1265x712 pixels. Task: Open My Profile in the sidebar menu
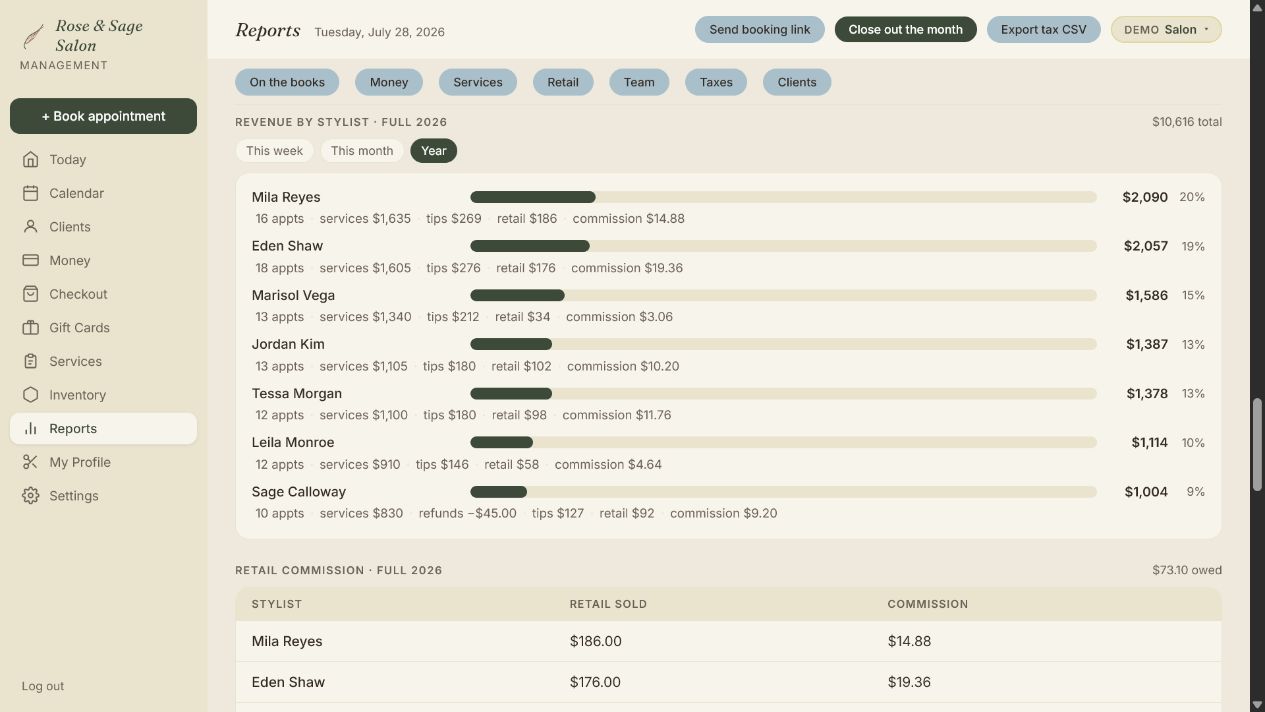click(x=103, y=462)
